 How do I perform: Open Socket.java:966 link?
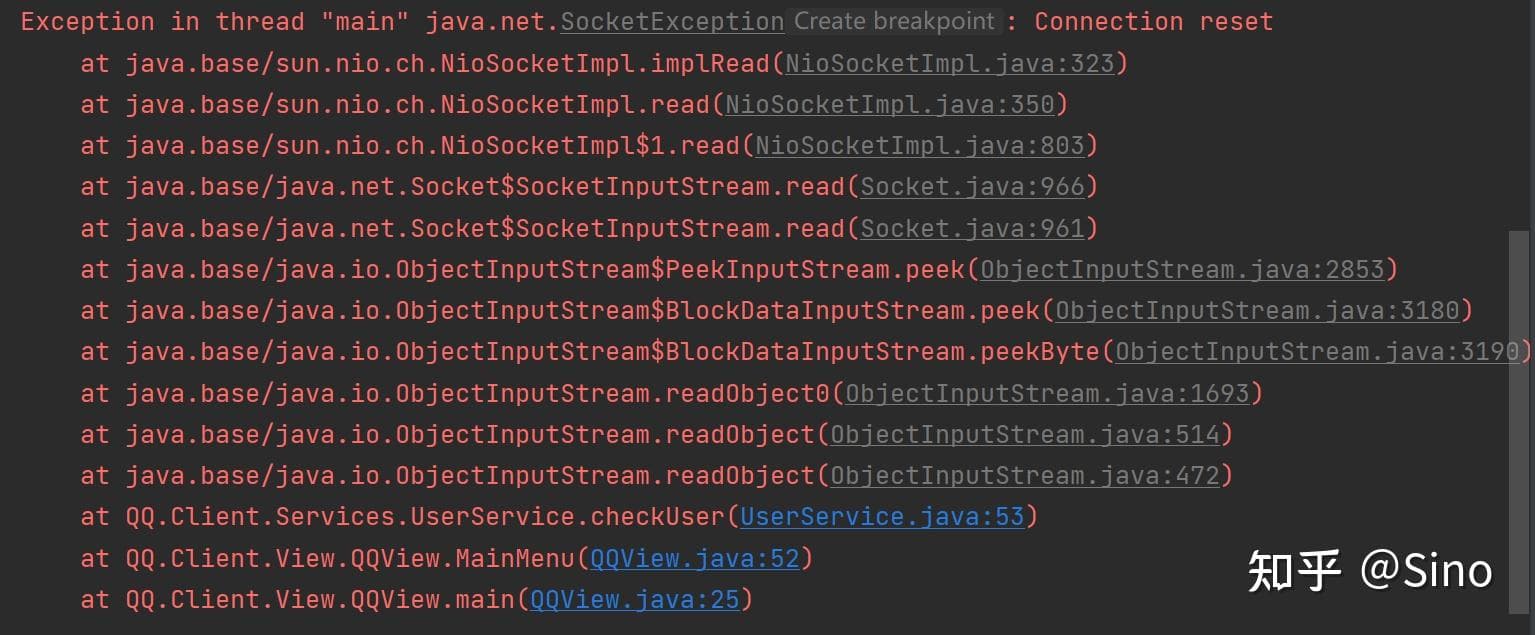[972, 187]
